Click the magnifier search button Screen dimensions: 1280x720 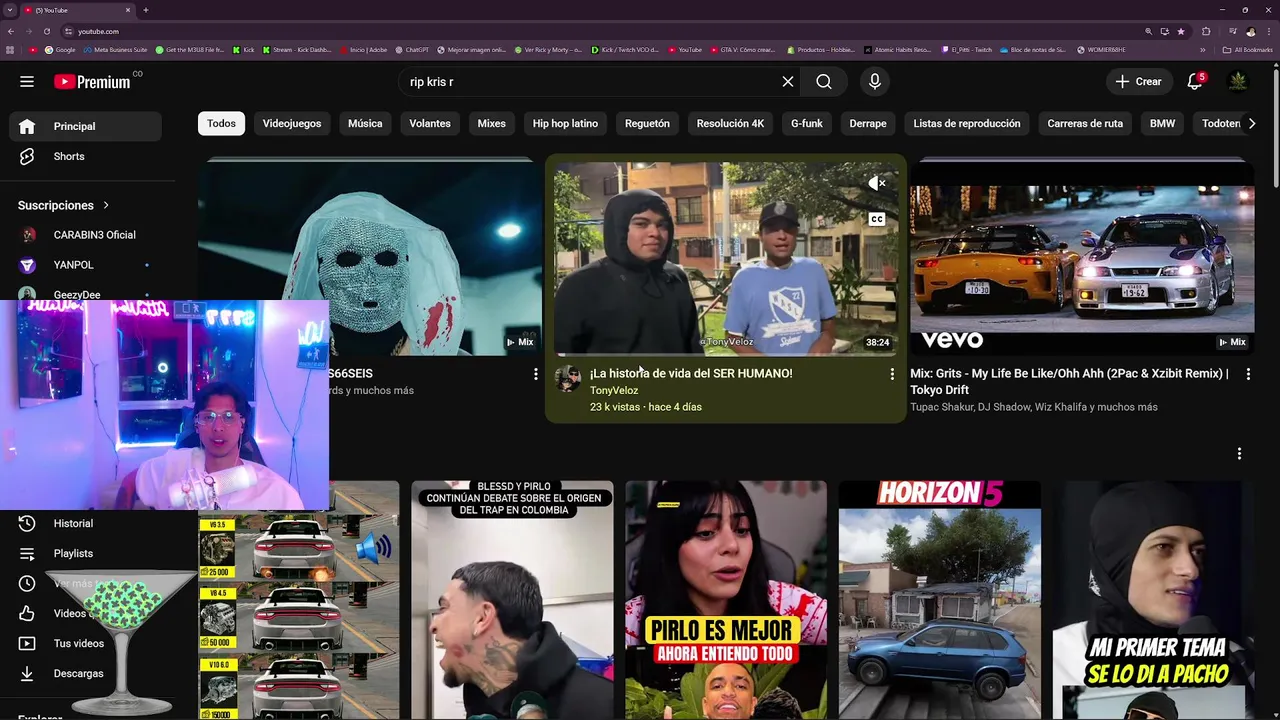[824, 82]
